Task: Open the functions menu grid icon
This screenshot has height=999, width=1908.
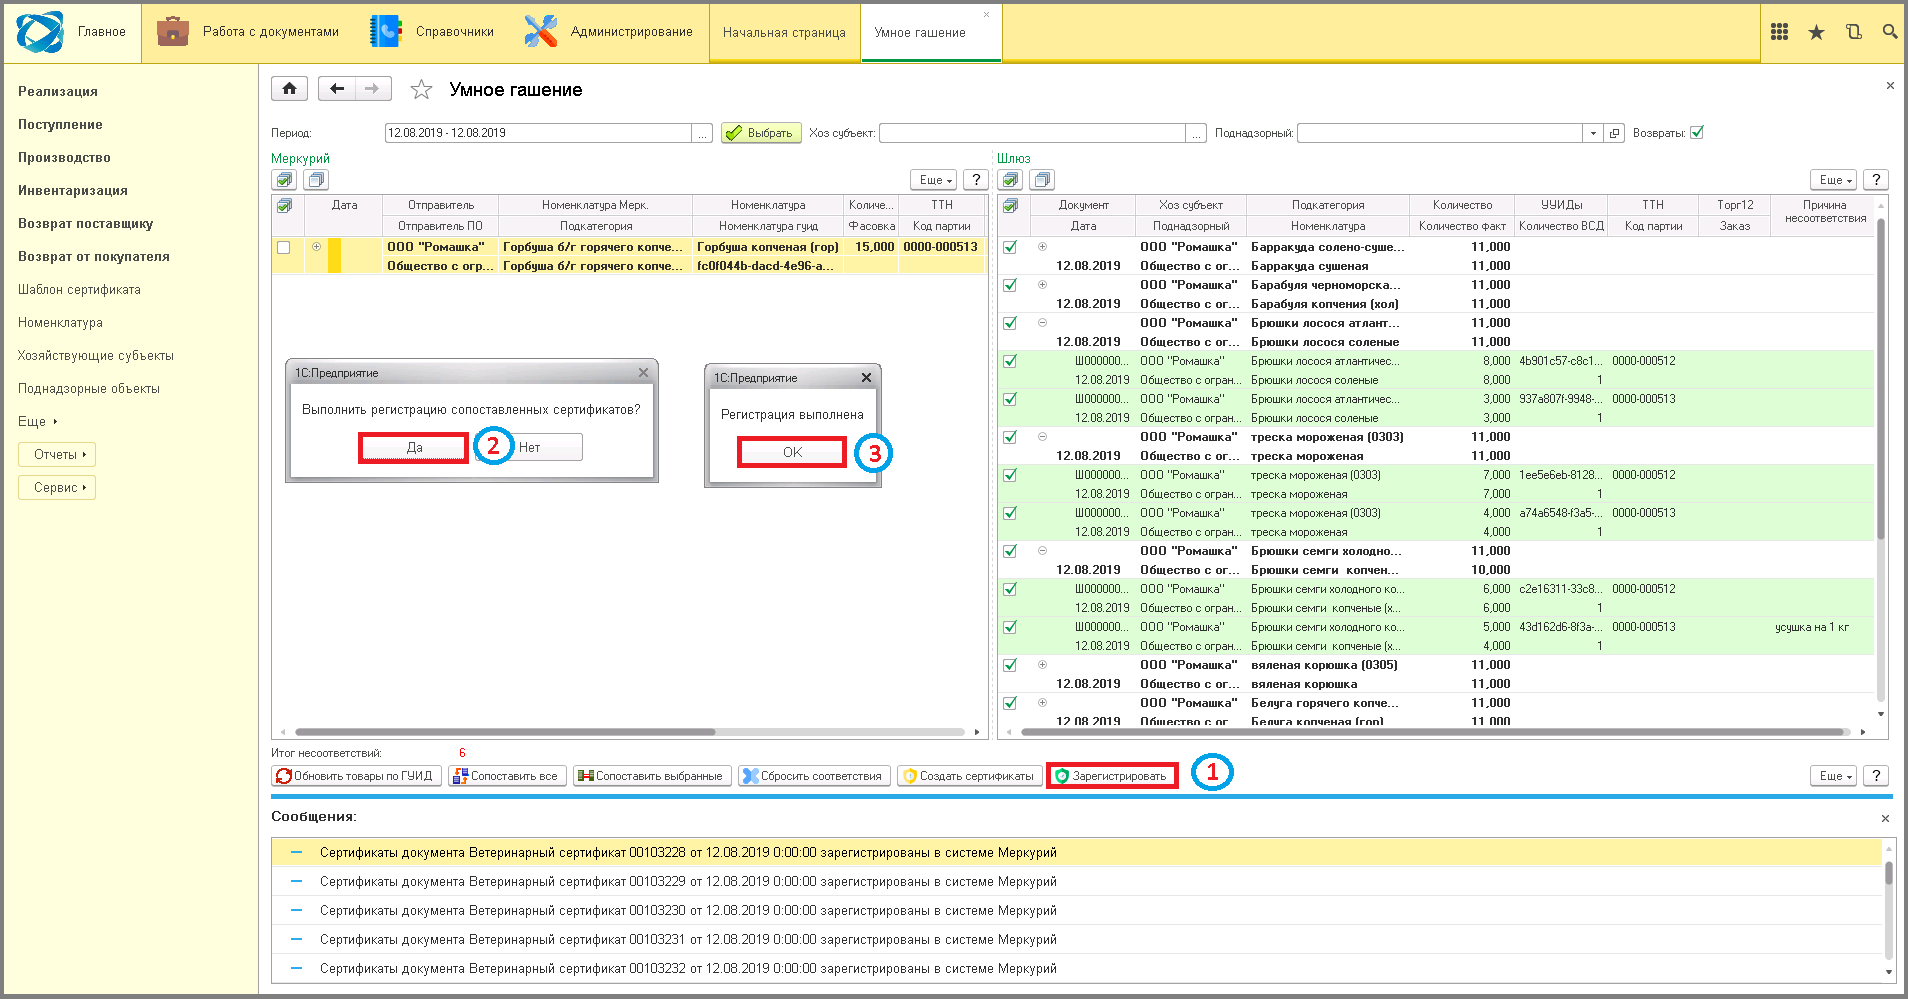Action: pyautogui.click(x=1779, y=32)
